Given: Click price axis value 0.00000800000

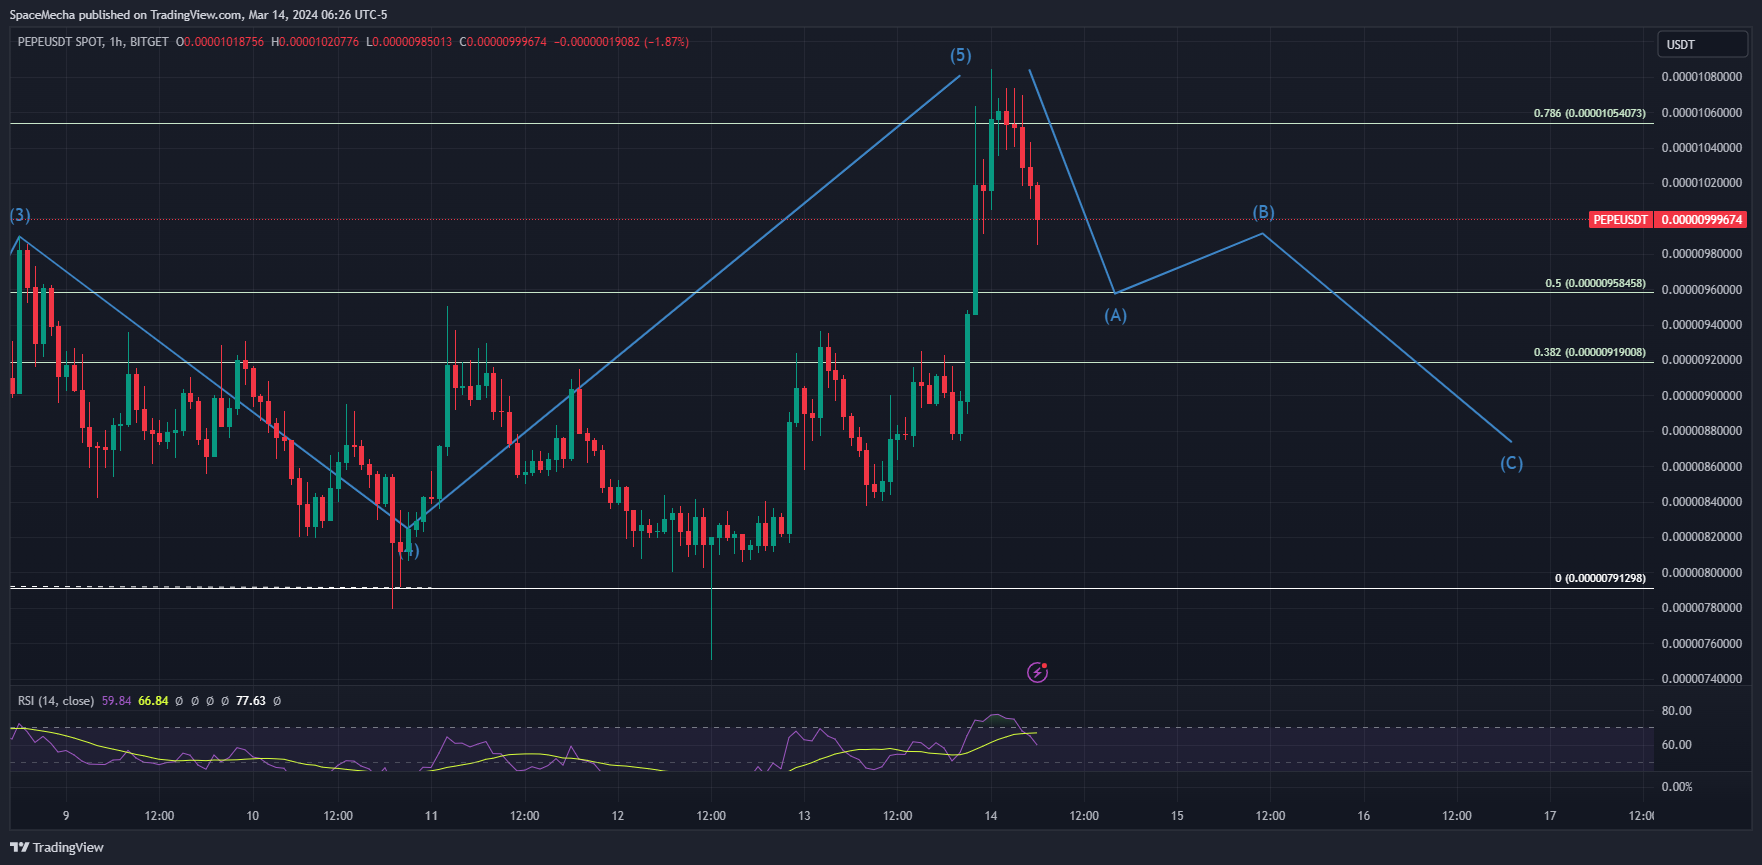Looking at the screenshot, I should point(1702,573).
